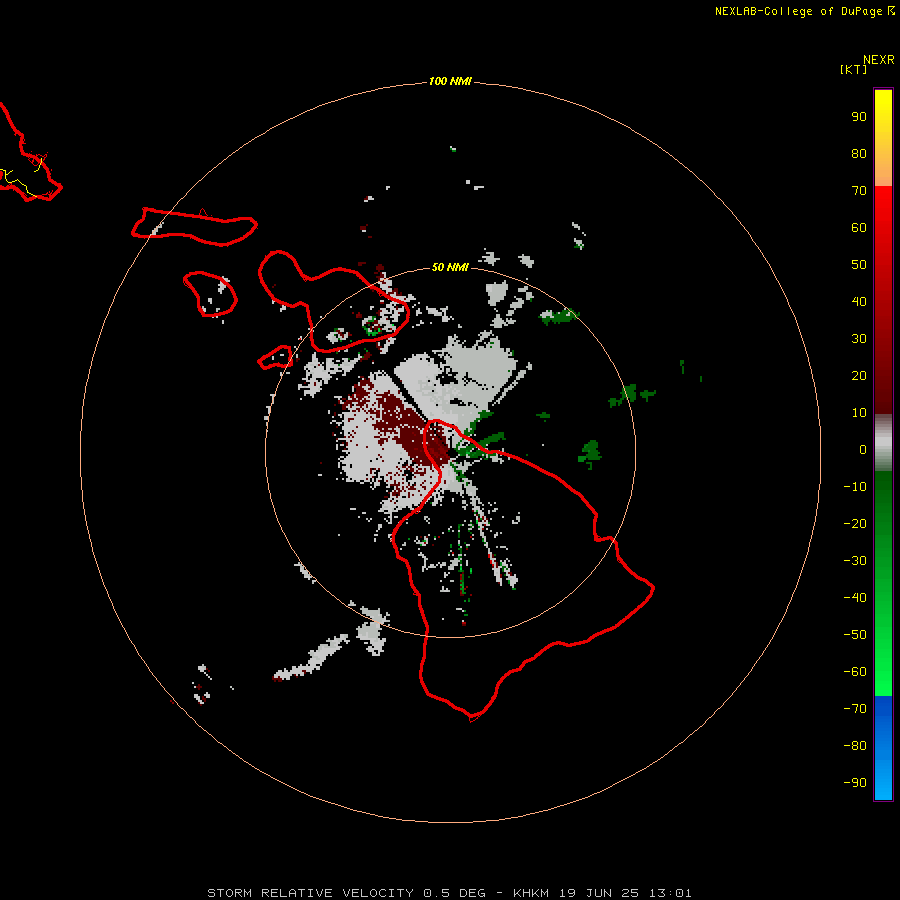Click the 20 value on velocity scale
This screenshot has height=900, width=900.
(859, 375)
